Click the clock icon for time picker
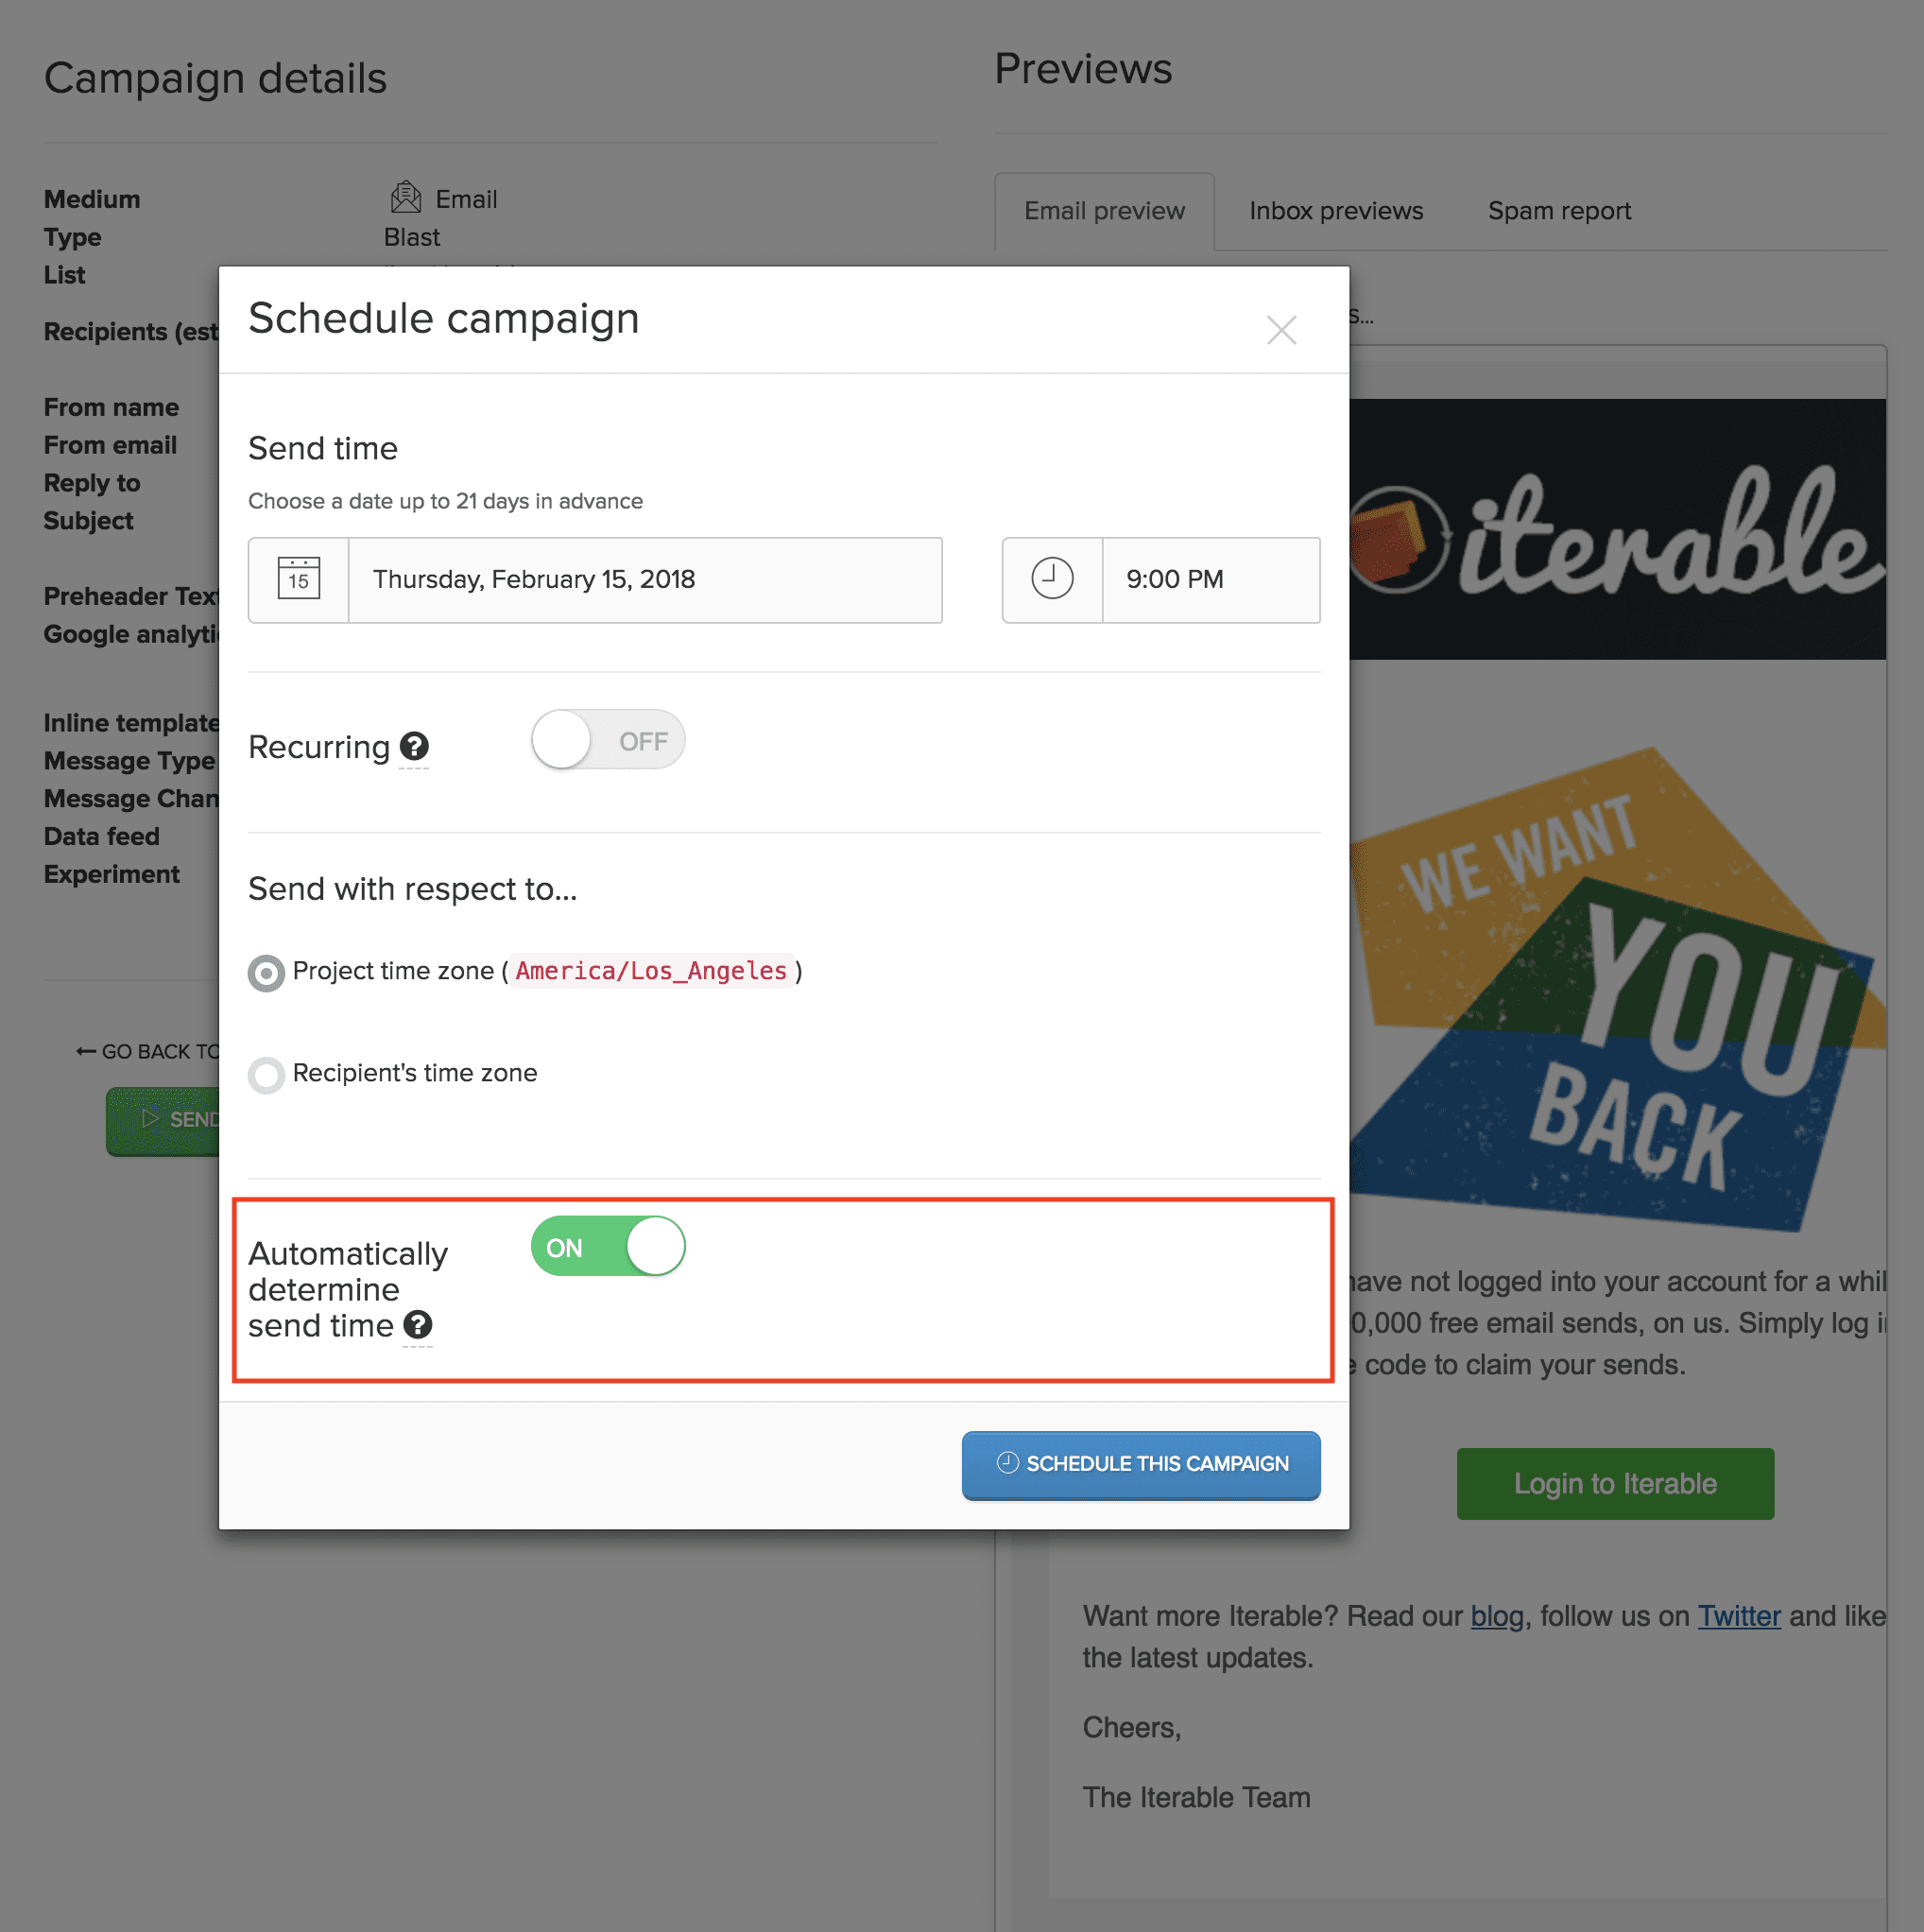 1050,580
